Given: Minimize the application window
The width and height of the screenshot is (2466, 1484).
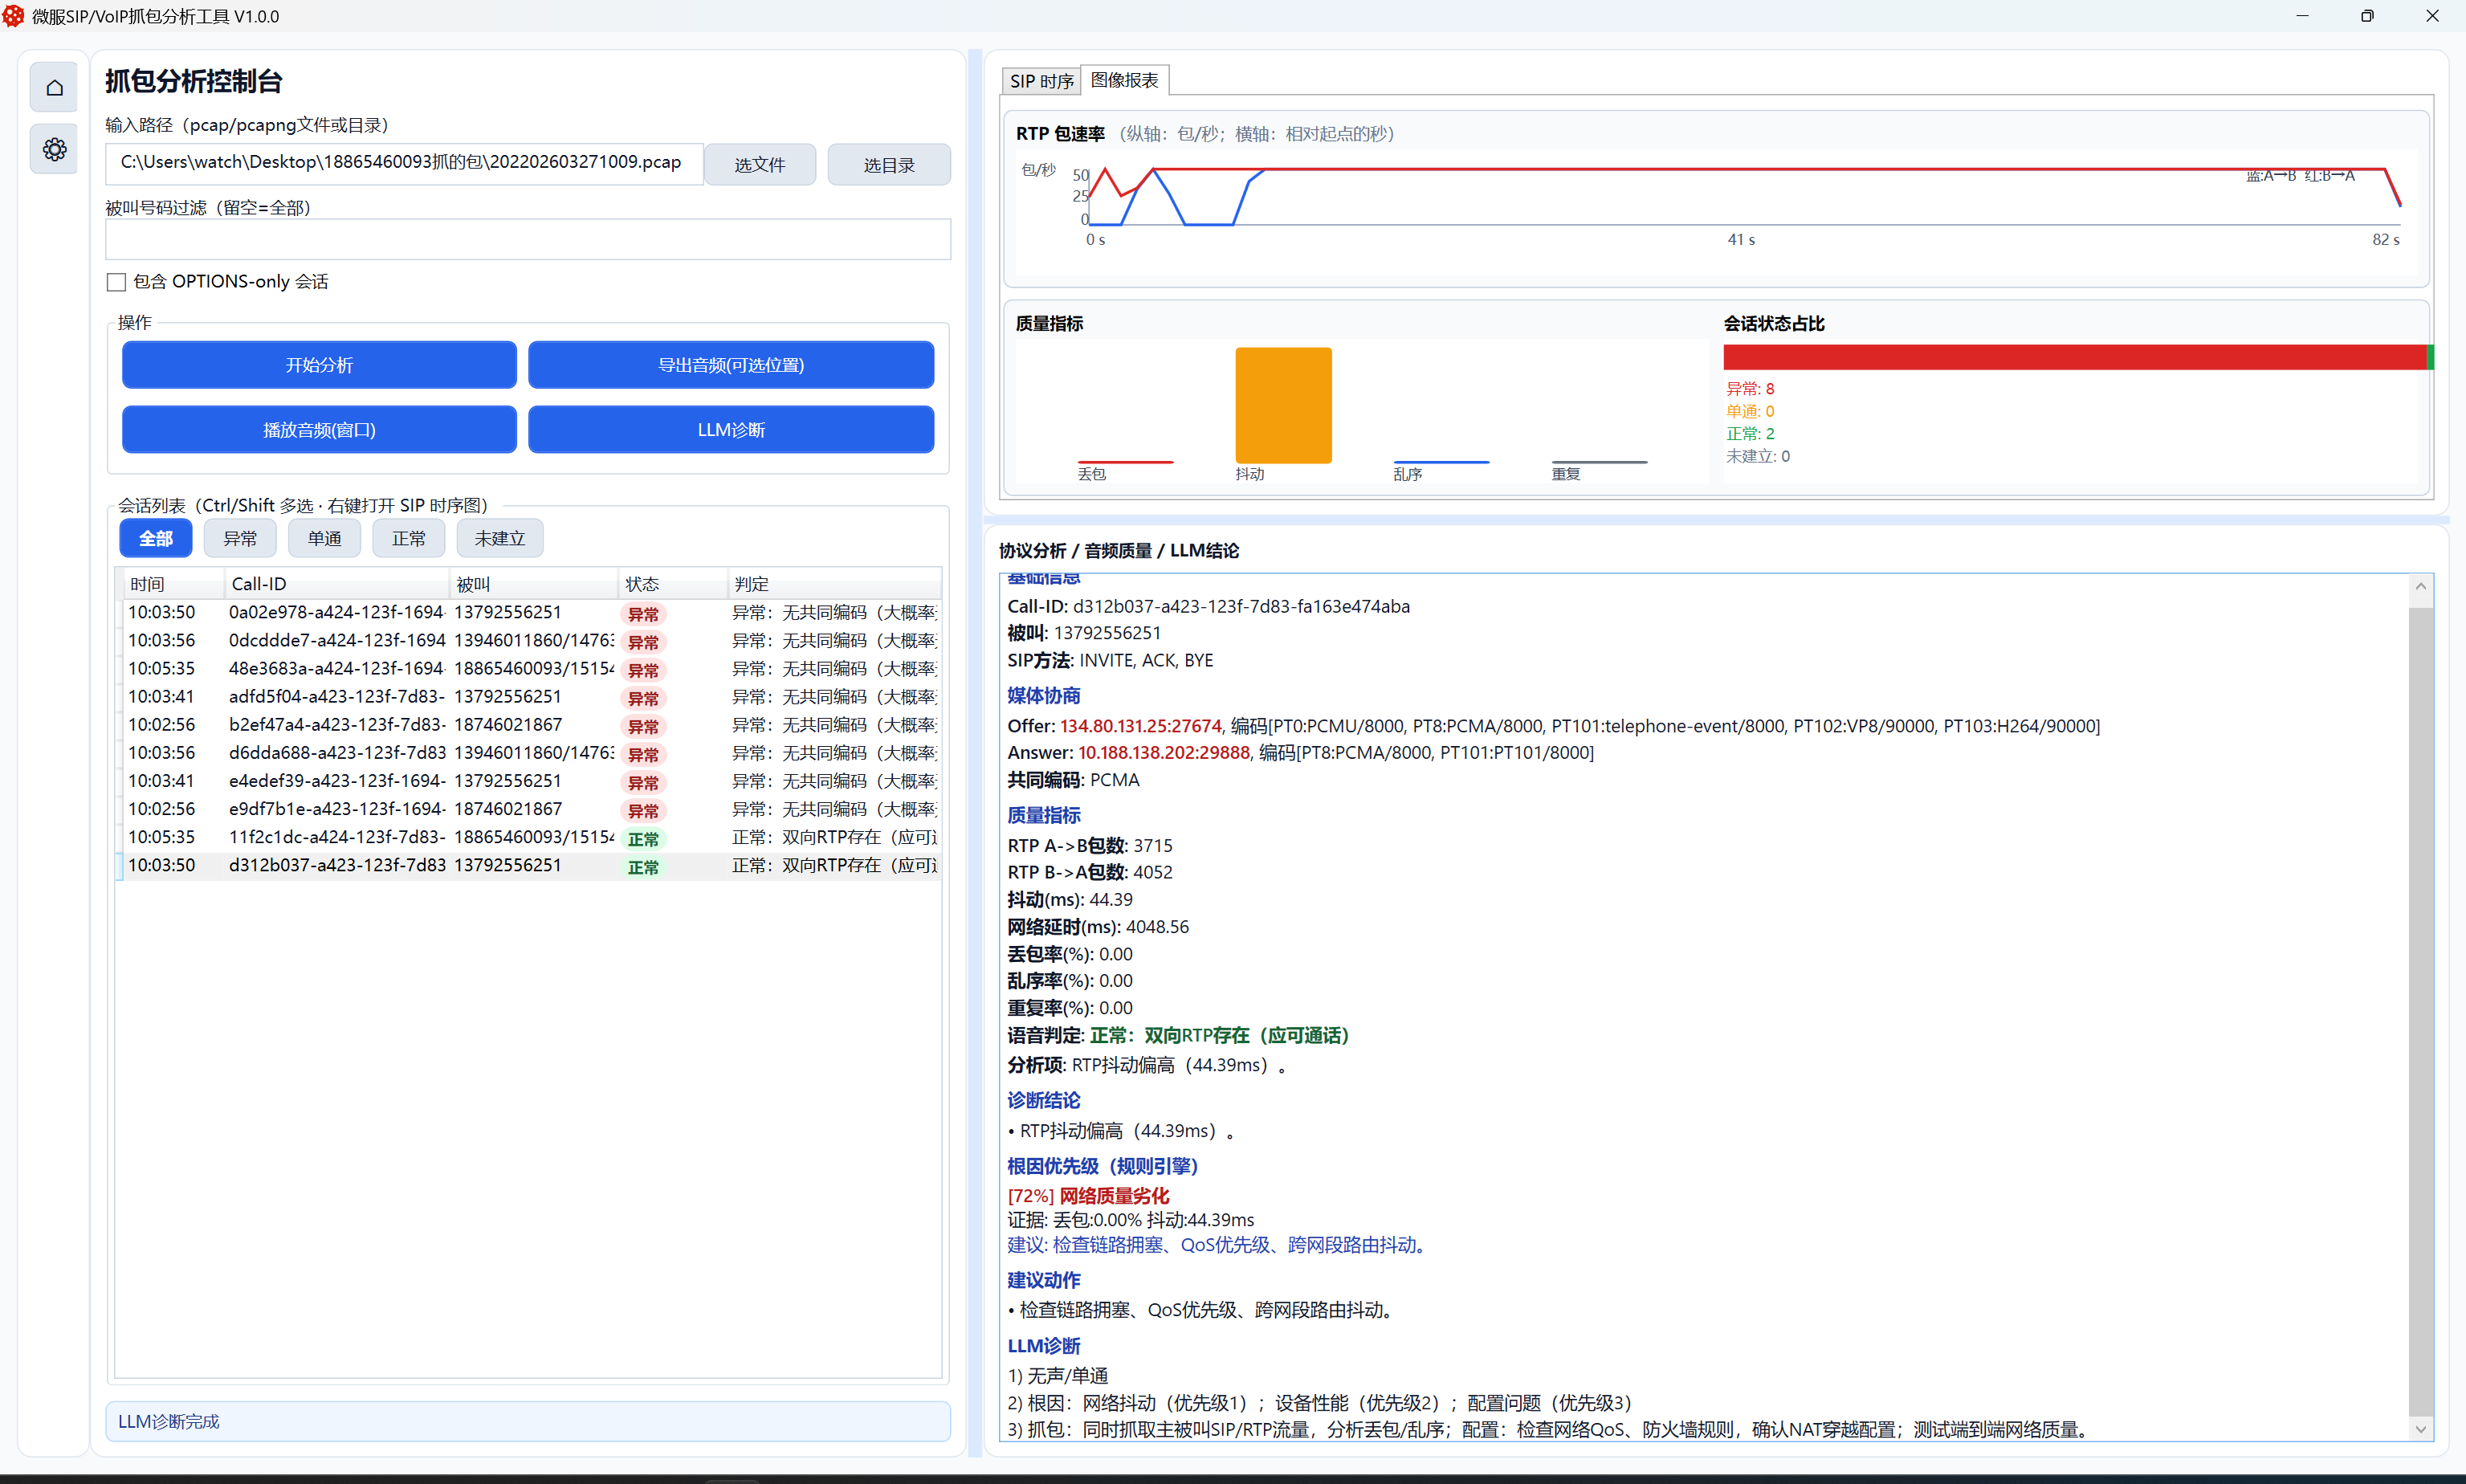Looking at the screenshot, I should (2301, 16).
